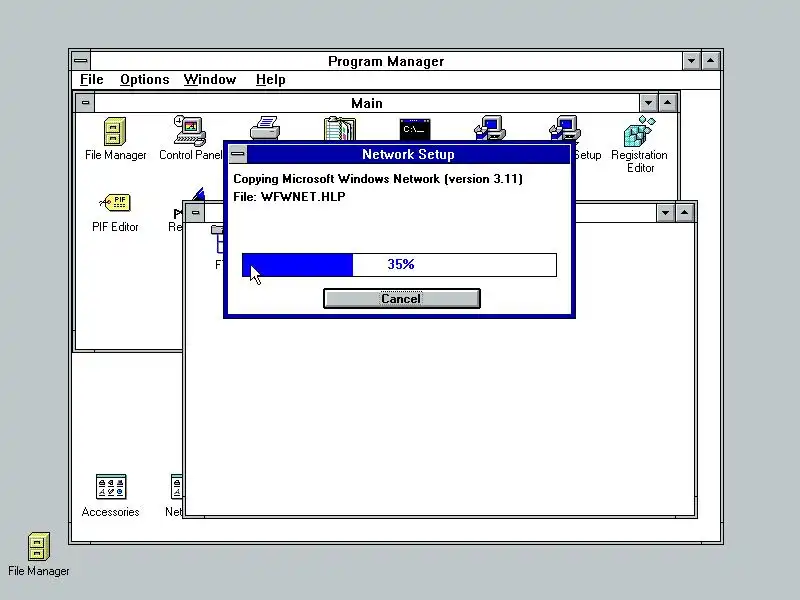The image size is (800, 600).
Task: Open the Registration Editor icon
Action: 639,131
